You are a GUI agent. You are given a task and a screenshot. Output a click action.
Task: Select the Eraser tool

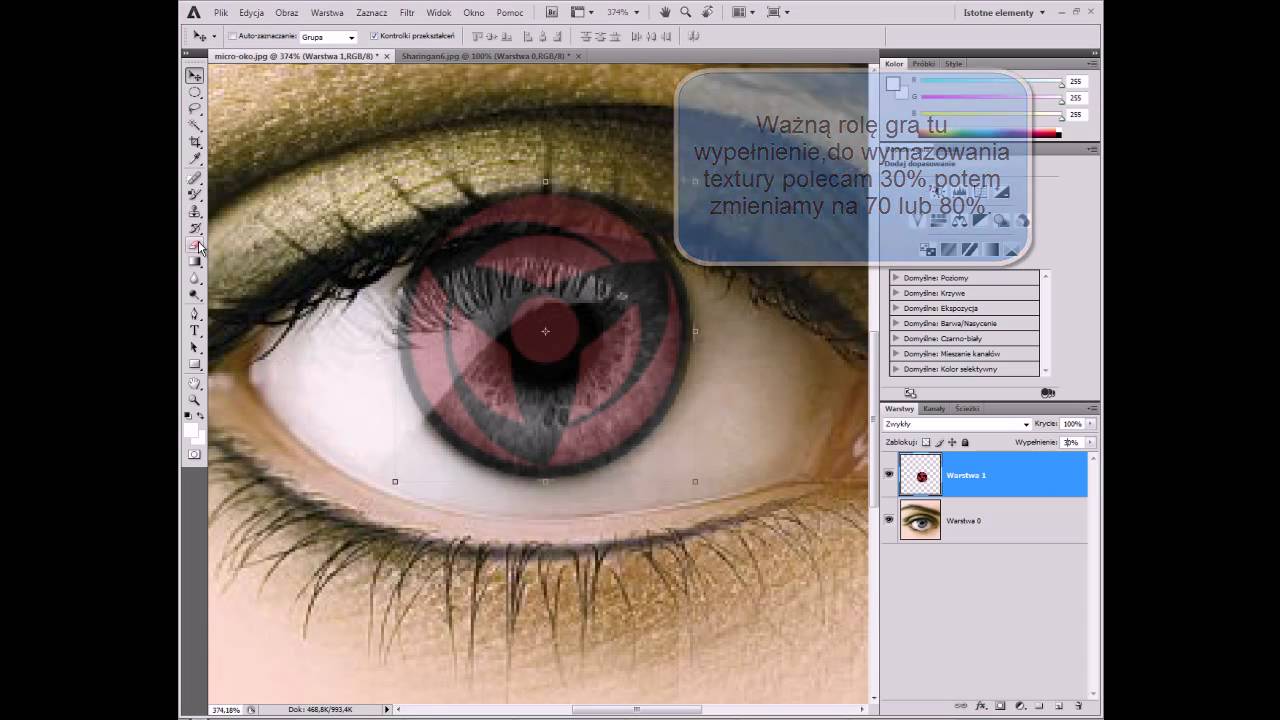pyautogui.click(x=195, y=245)
